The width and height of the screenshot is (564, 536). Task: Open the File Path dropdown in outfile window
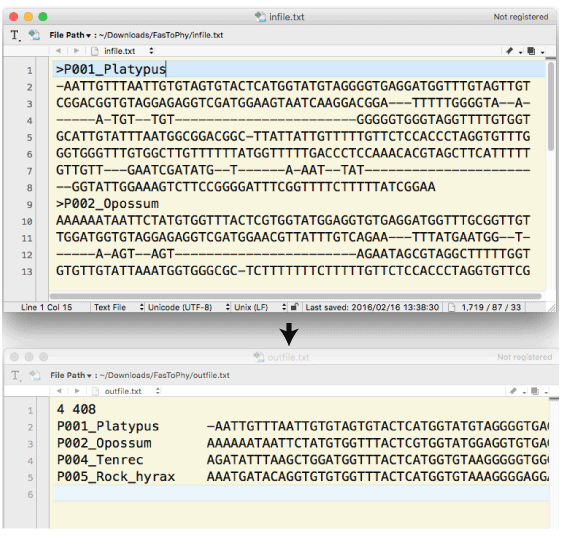click(71, 375)
